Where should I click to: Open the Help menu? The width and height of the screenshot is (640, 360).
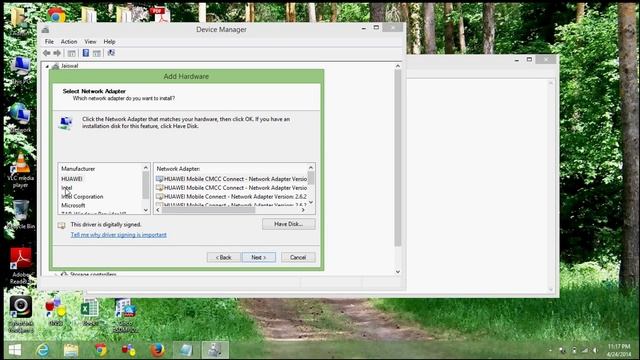tap(109, 42)
